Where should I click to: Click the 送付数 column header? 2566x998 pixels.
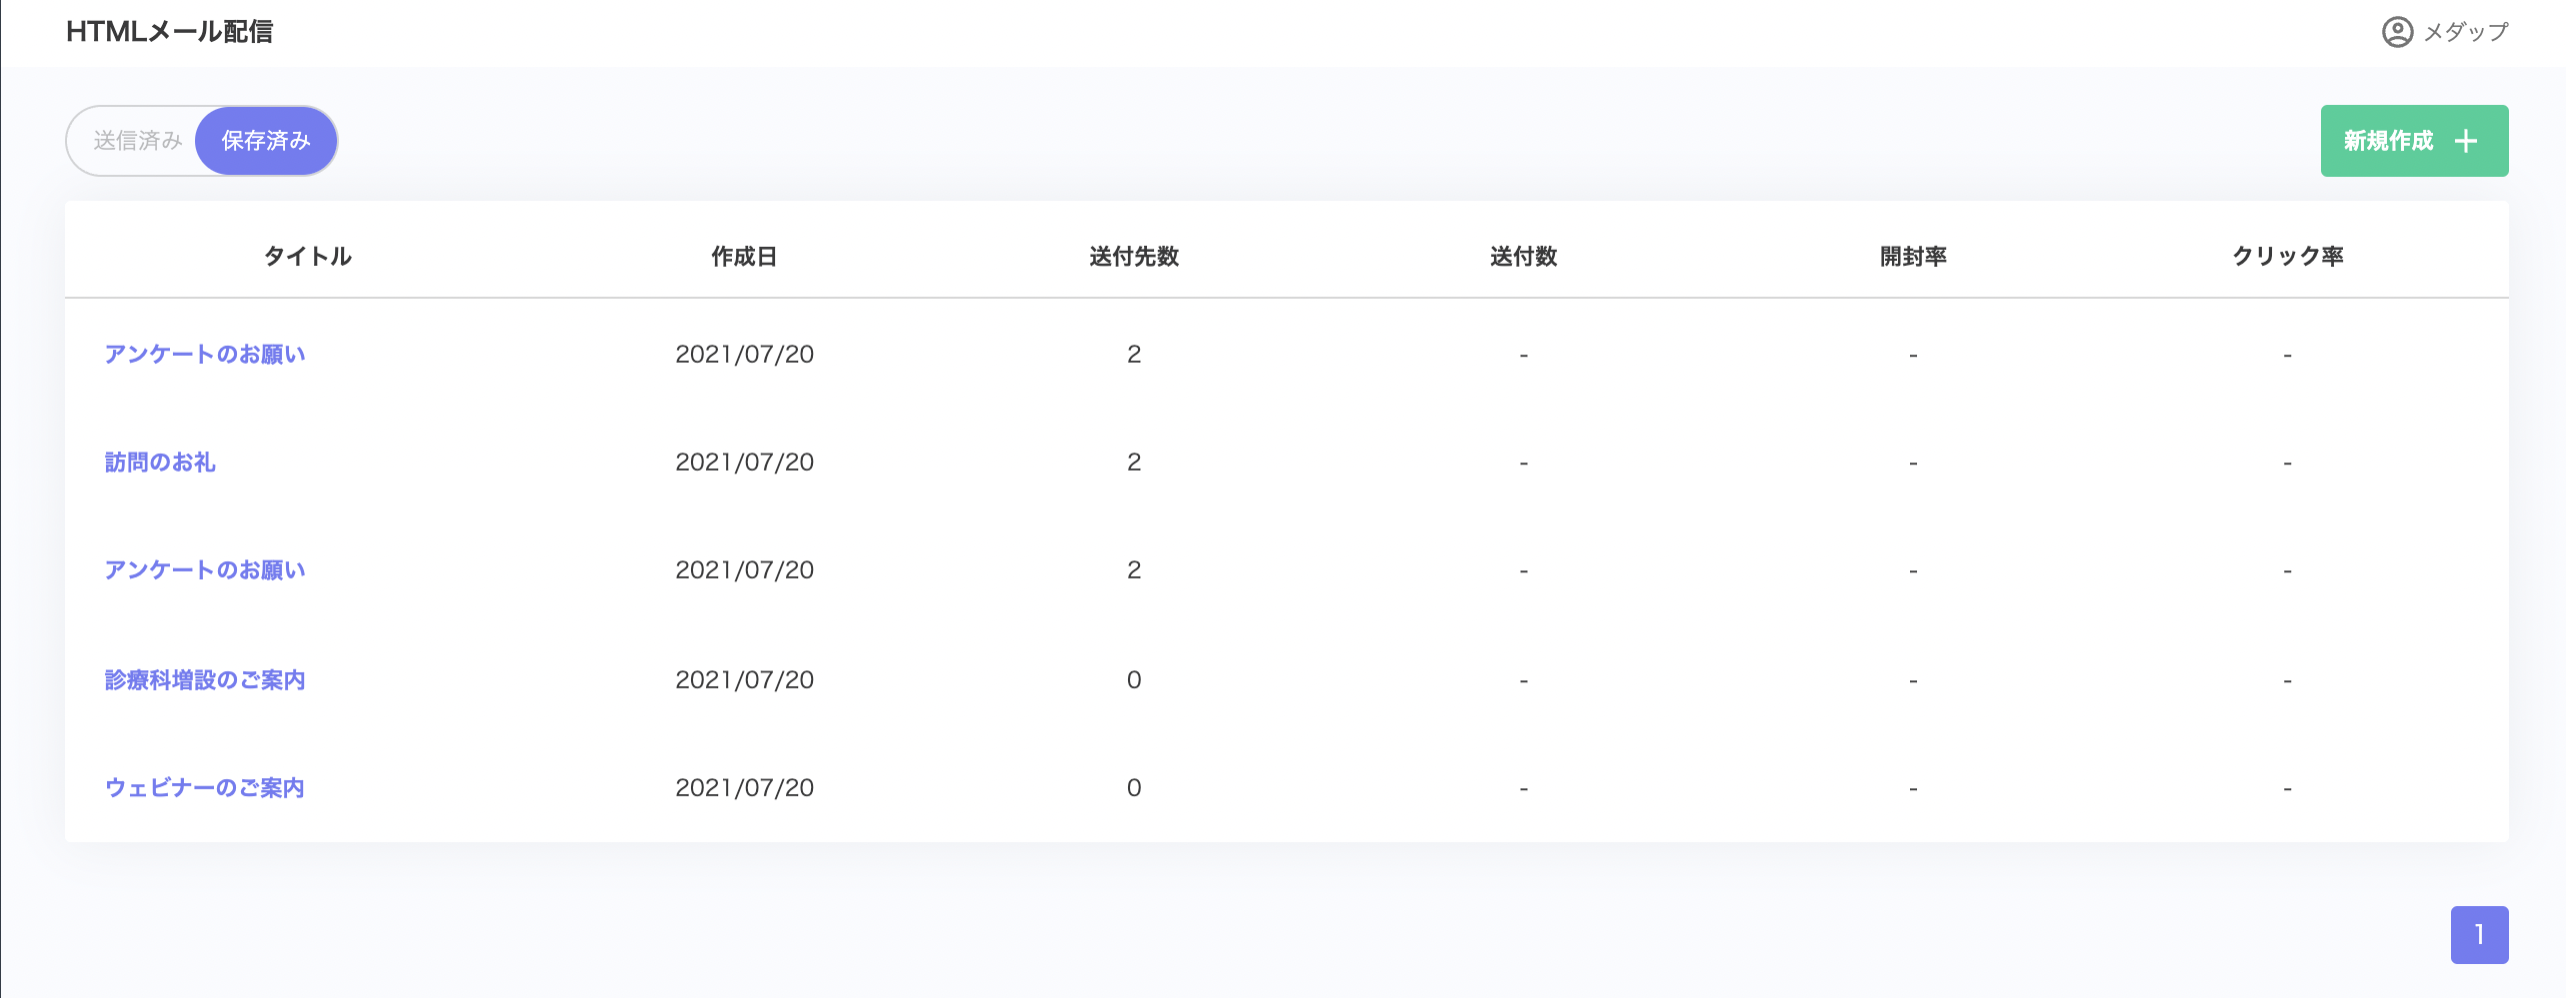1523,256
